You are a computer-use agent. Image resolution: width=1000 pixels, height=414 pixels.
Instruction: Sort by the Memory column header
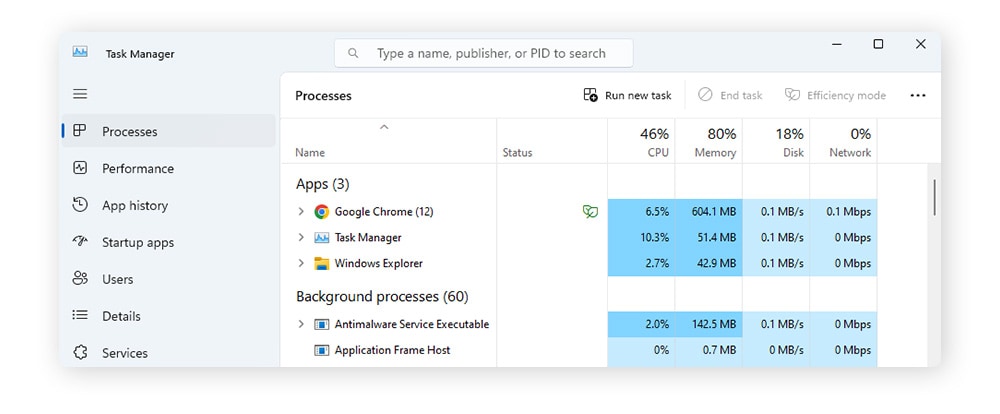pyautogui.click(x=709, y=141)
